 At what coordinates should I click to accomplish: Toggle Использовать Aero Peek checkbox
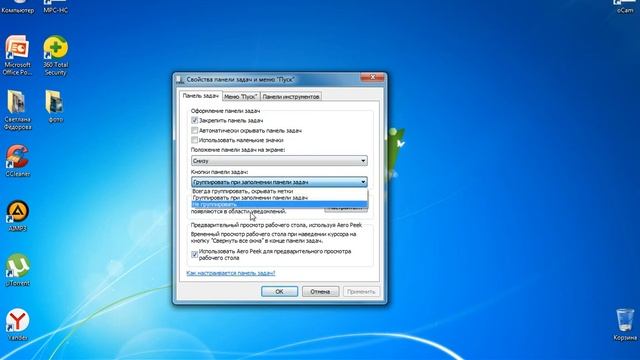coord(194,255)
